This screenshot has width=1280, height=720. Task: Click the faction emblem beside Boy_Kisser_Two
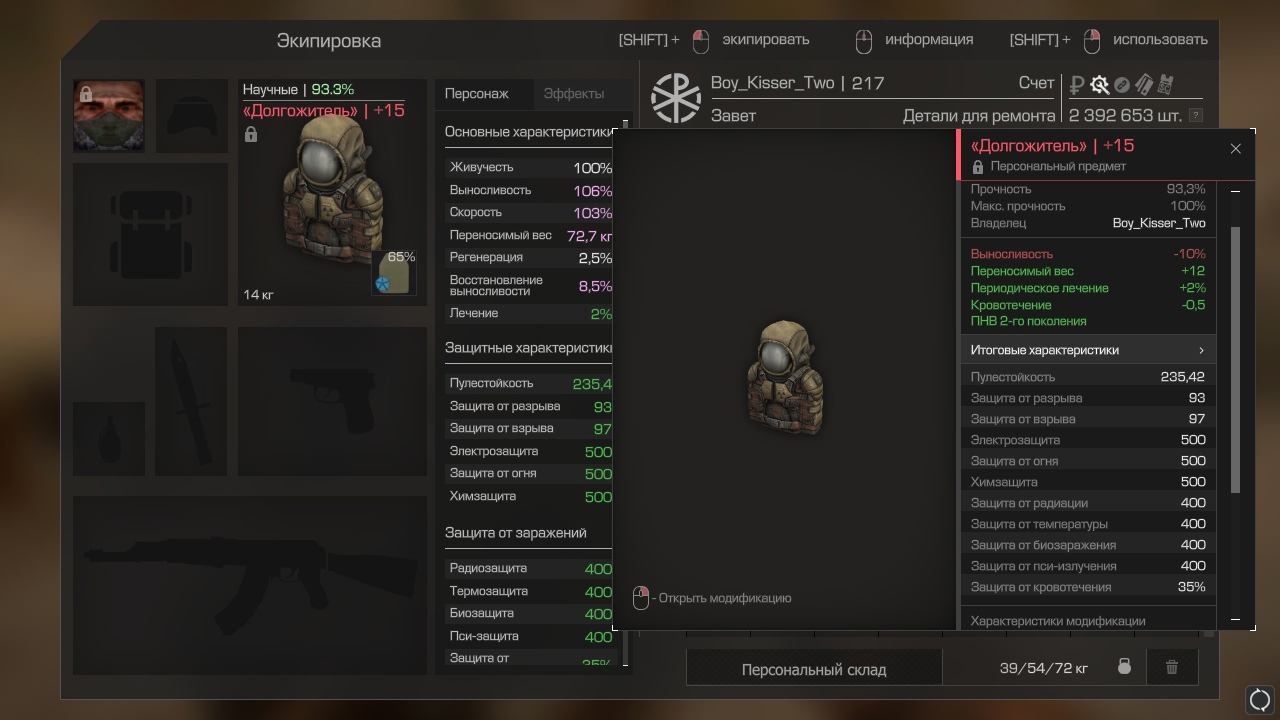[676, 97]
